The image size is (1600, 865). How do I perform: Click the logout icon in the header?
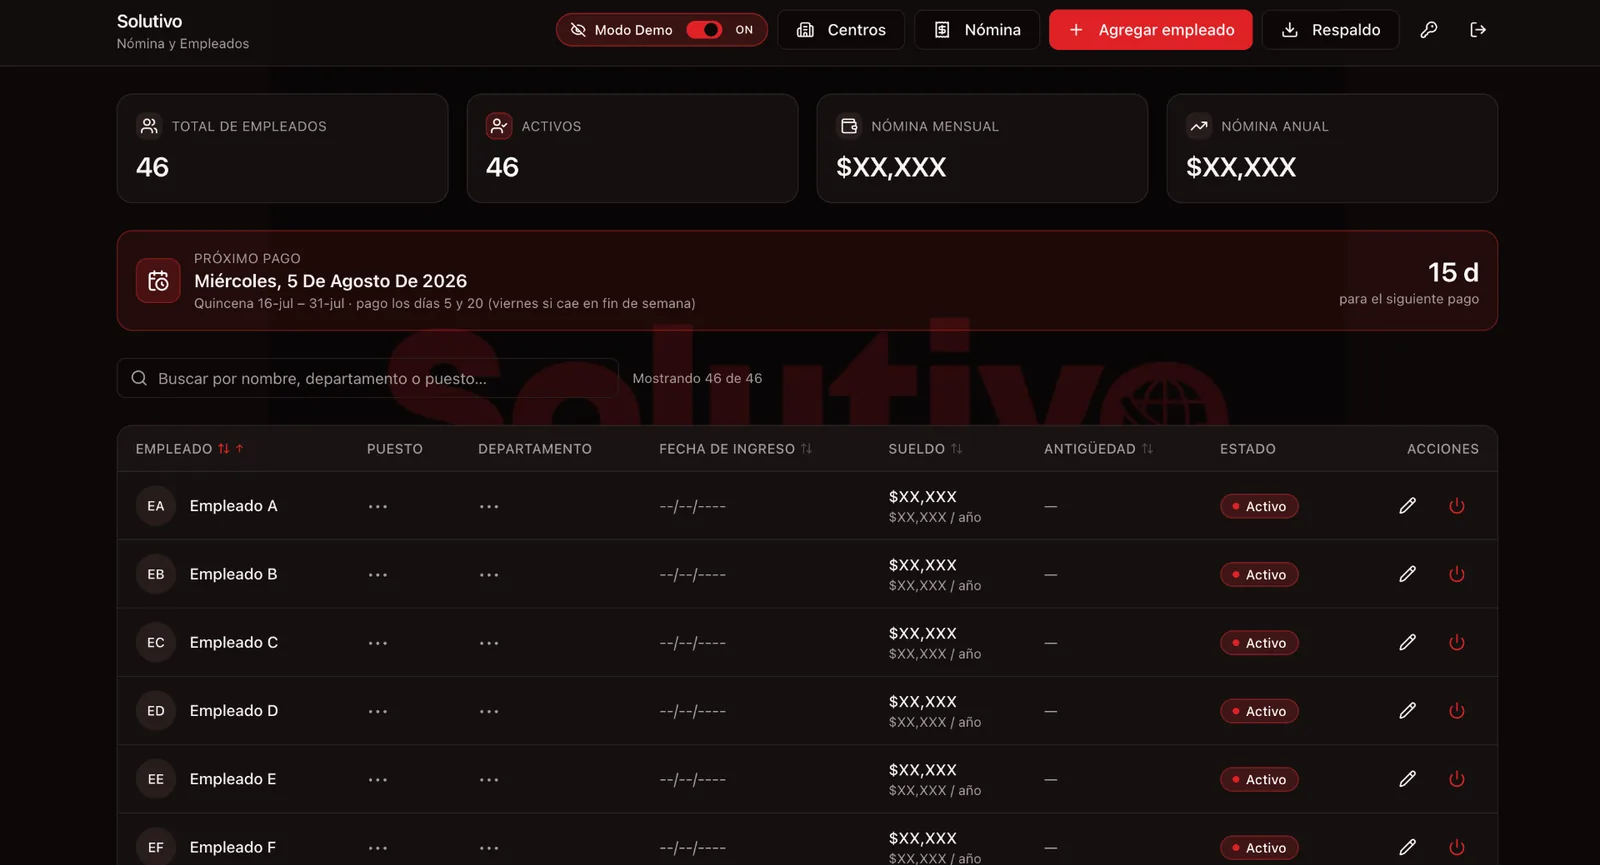tap(1478, 30)
